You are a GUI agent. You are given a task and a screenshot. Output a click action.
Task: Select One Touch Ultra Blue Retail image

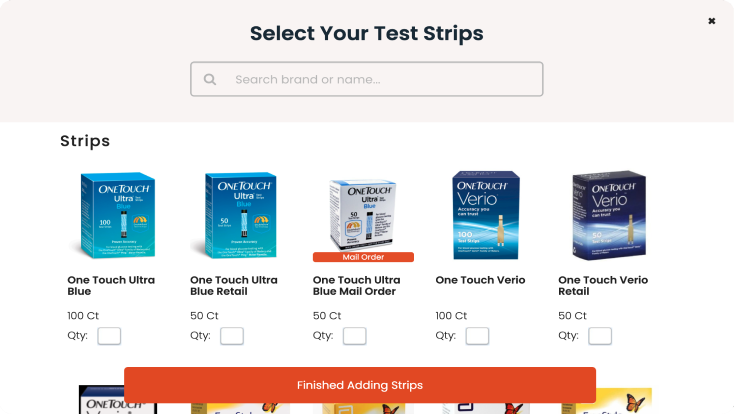point(240,216)
